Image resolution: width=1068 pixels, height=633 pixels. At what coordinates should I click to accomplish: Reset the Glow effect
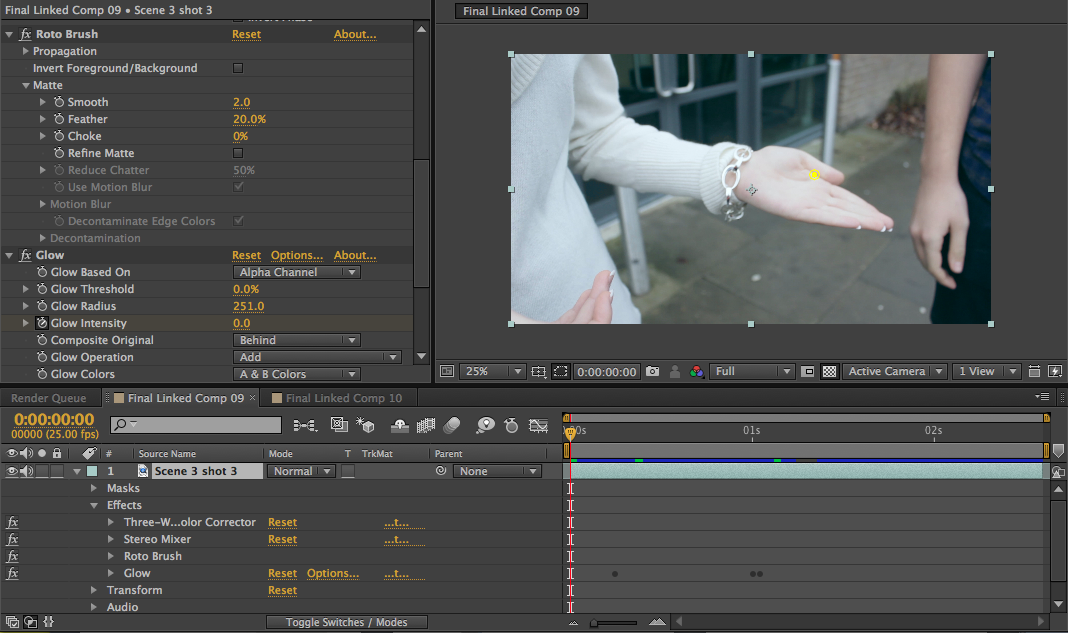click(246, 254)
